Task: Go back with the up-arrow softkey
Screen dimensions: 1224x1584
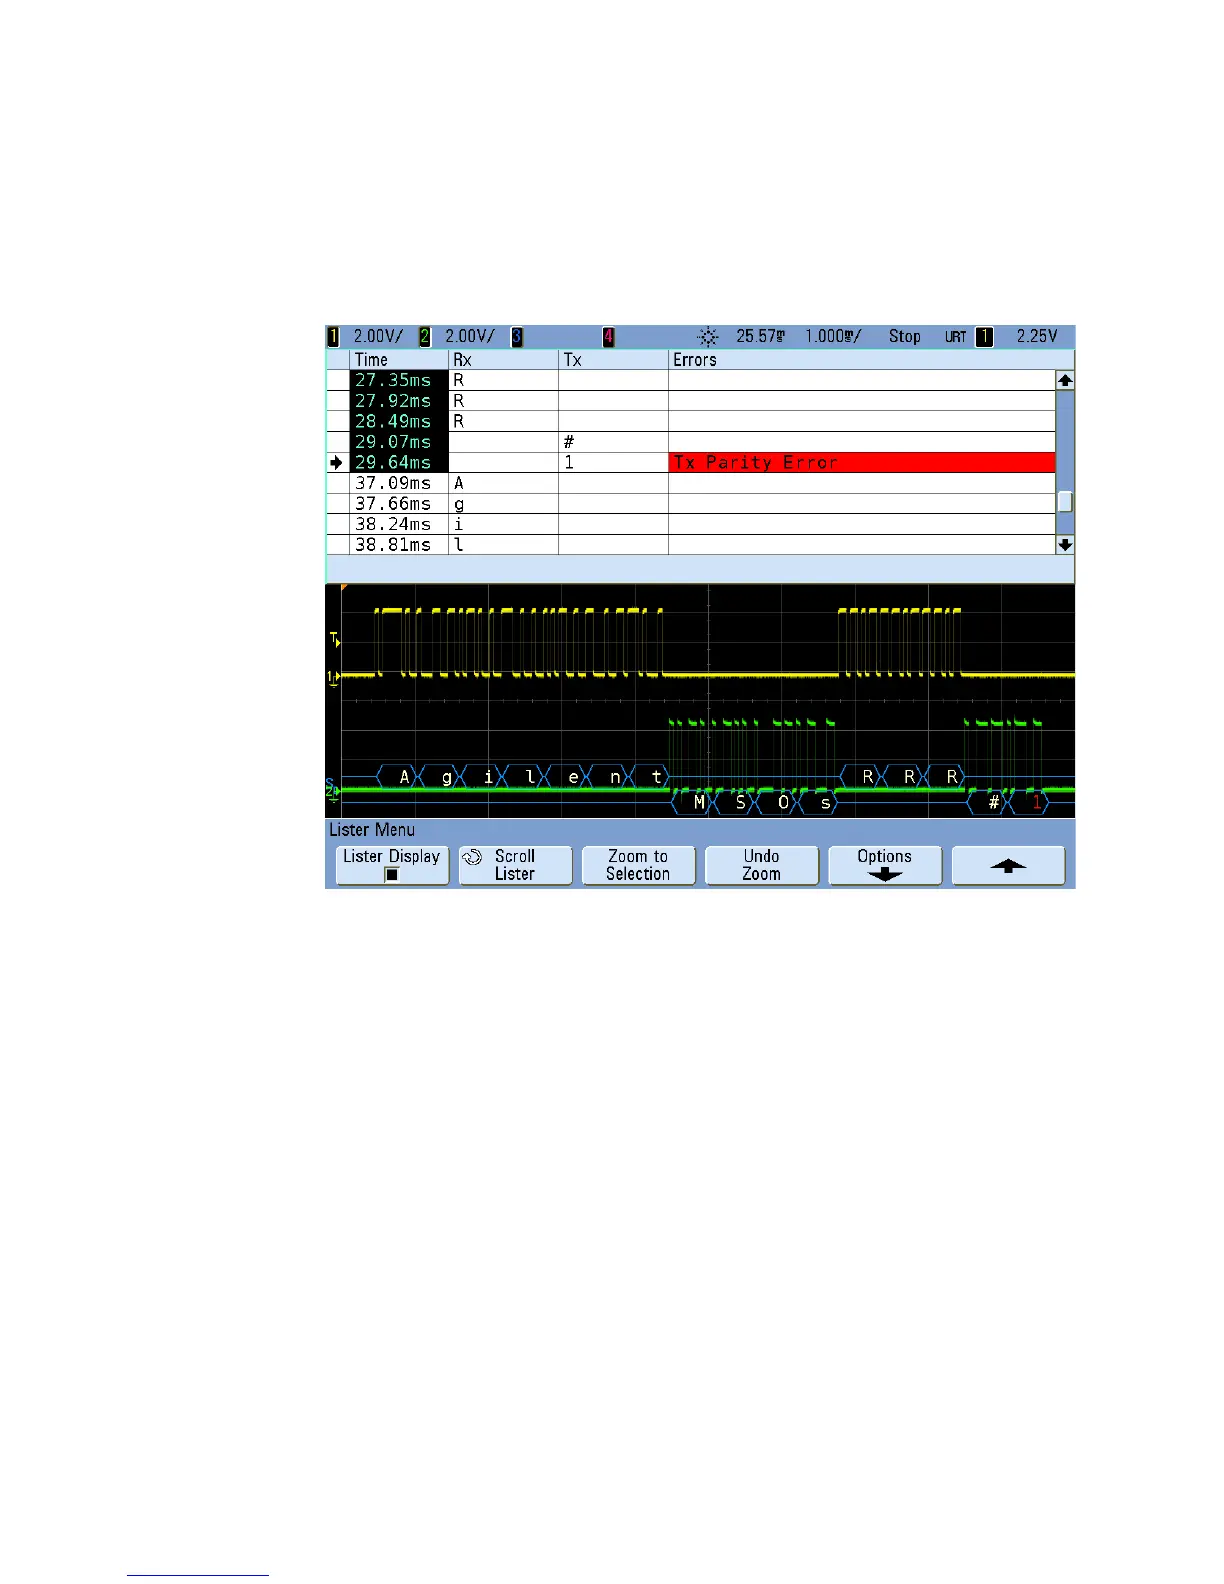Action: pyautogui.click(x=1008, y=865)
